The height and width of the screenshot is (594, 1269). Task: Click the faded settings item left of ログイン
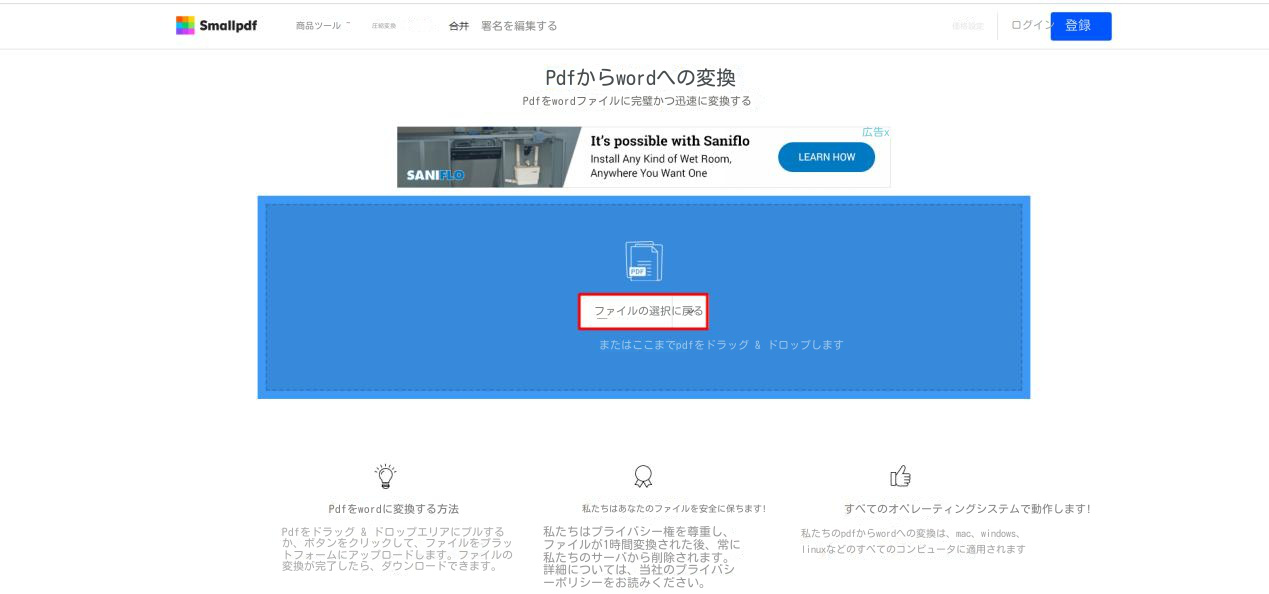966,26
